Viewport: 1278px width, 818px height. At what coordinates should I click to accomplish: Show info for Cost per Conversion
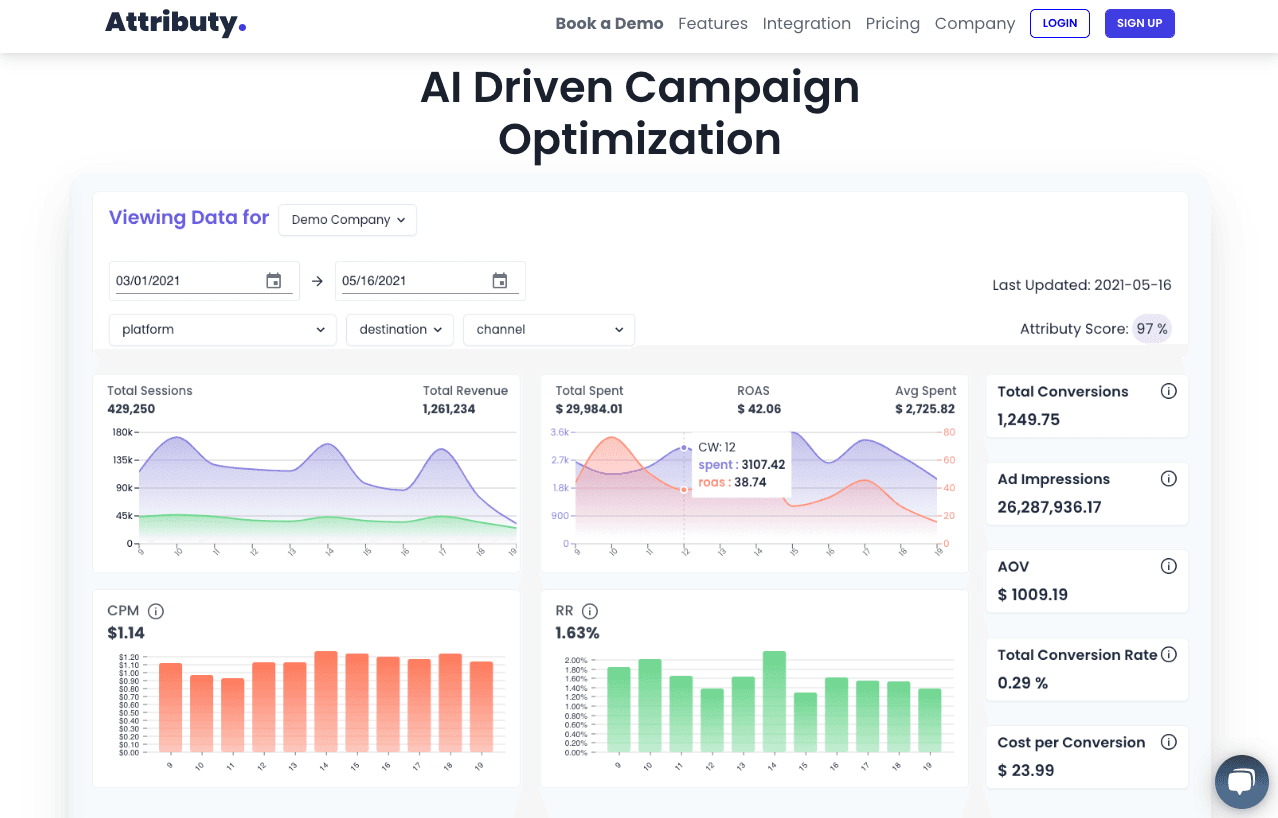(1168, 742)
